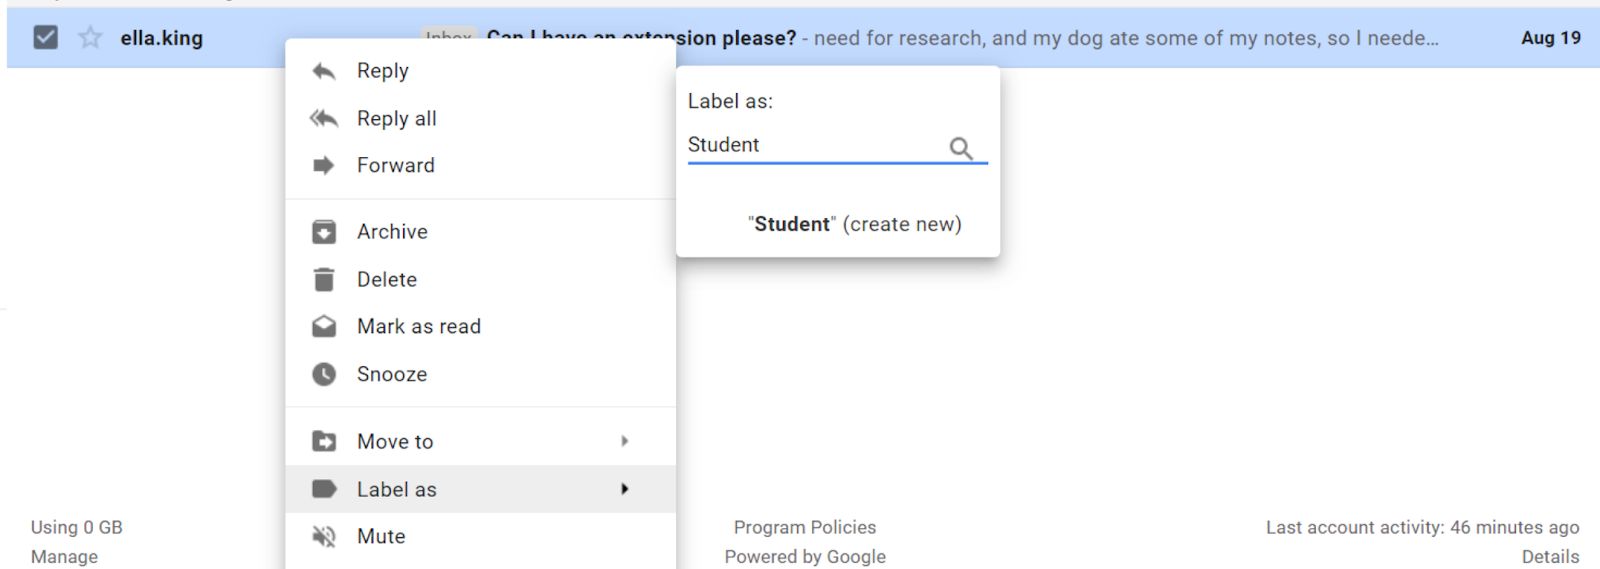Focus the Label as text field
The height and width of the screenshot is (569, 1600).
(815, 145)
